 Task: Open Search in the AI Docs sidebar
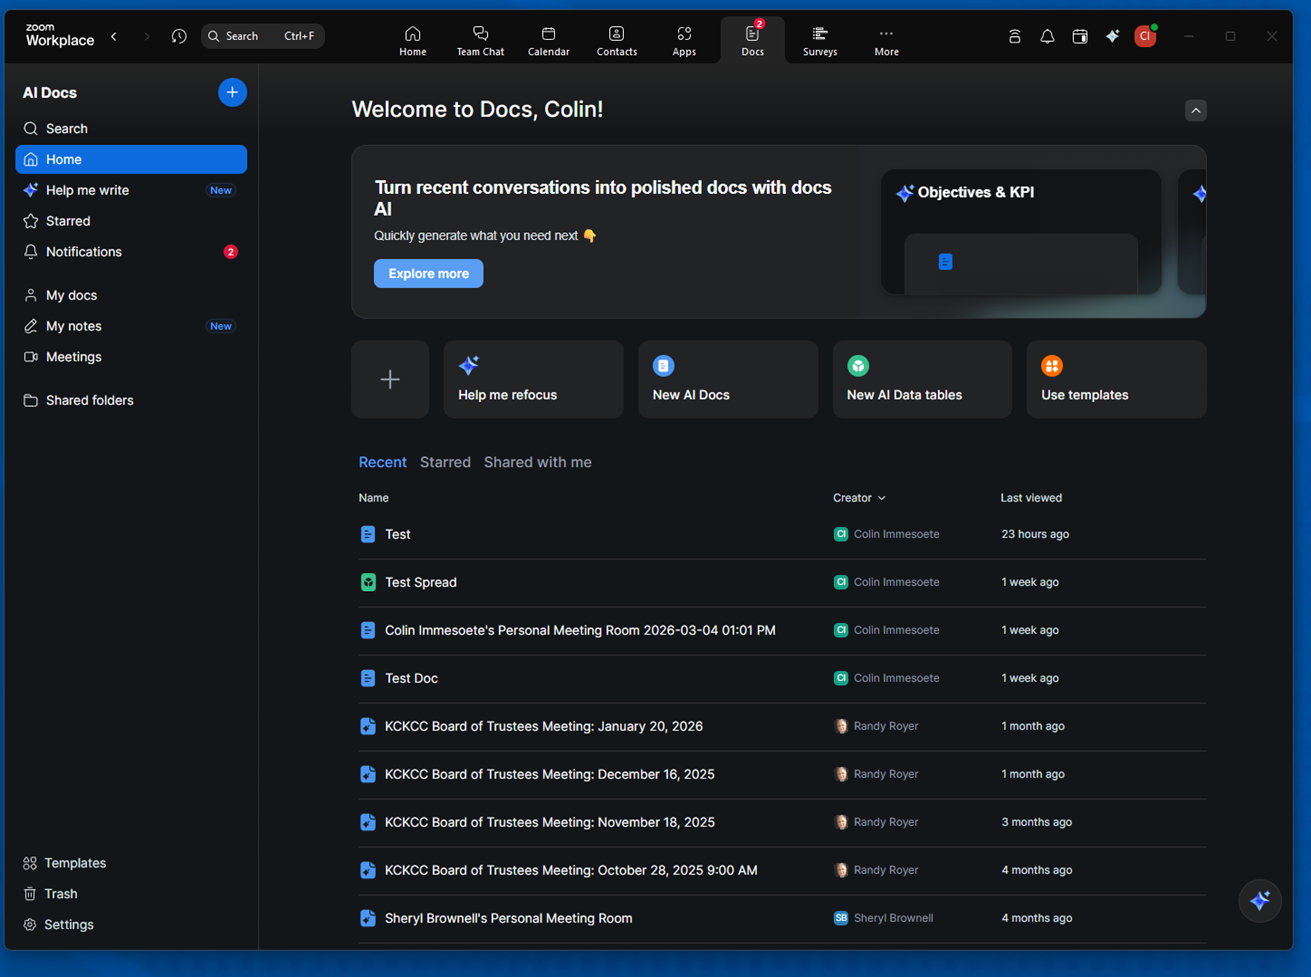(131, 129)
